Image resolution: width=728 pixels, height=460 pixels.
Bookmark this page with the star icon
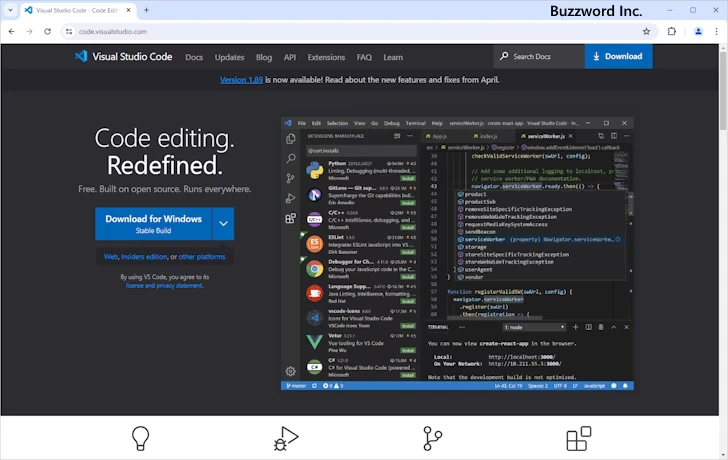click(x=646, y=31)
